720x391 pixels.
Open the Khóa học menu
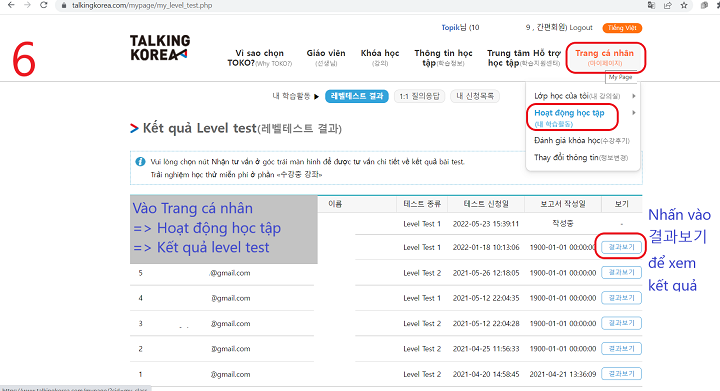pos(380,58)
